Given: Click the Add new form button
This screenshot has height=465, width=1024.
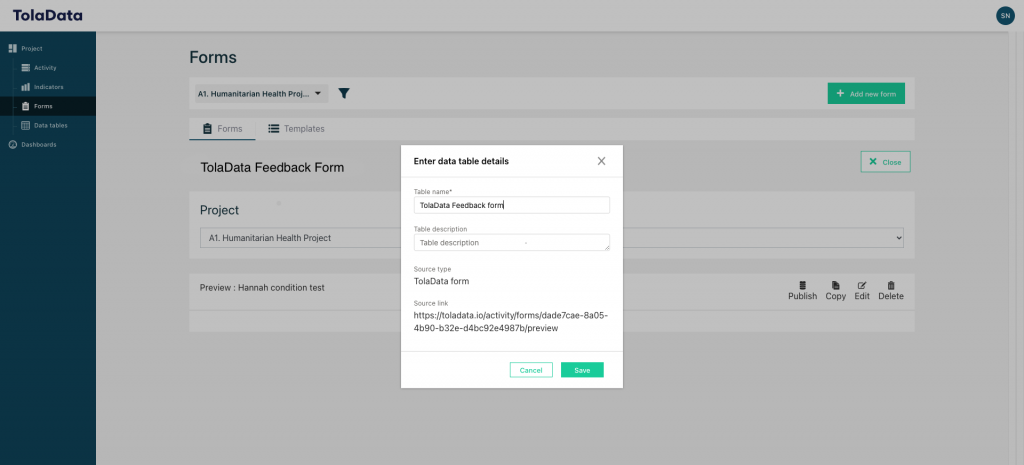Looking at the screenshot, I should tap(866, 93).
